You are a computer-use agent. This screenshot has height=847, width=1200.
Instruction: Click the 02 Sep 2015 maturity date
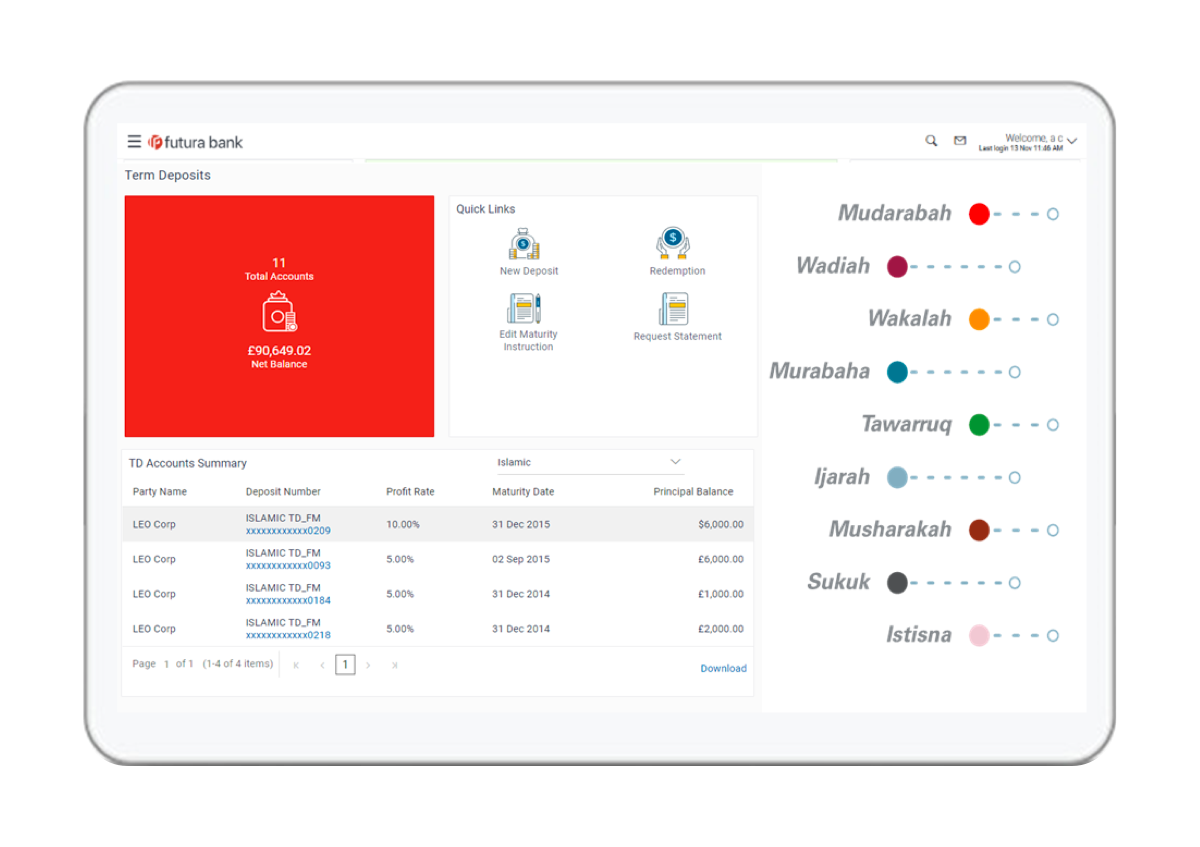tap(521, 559)
